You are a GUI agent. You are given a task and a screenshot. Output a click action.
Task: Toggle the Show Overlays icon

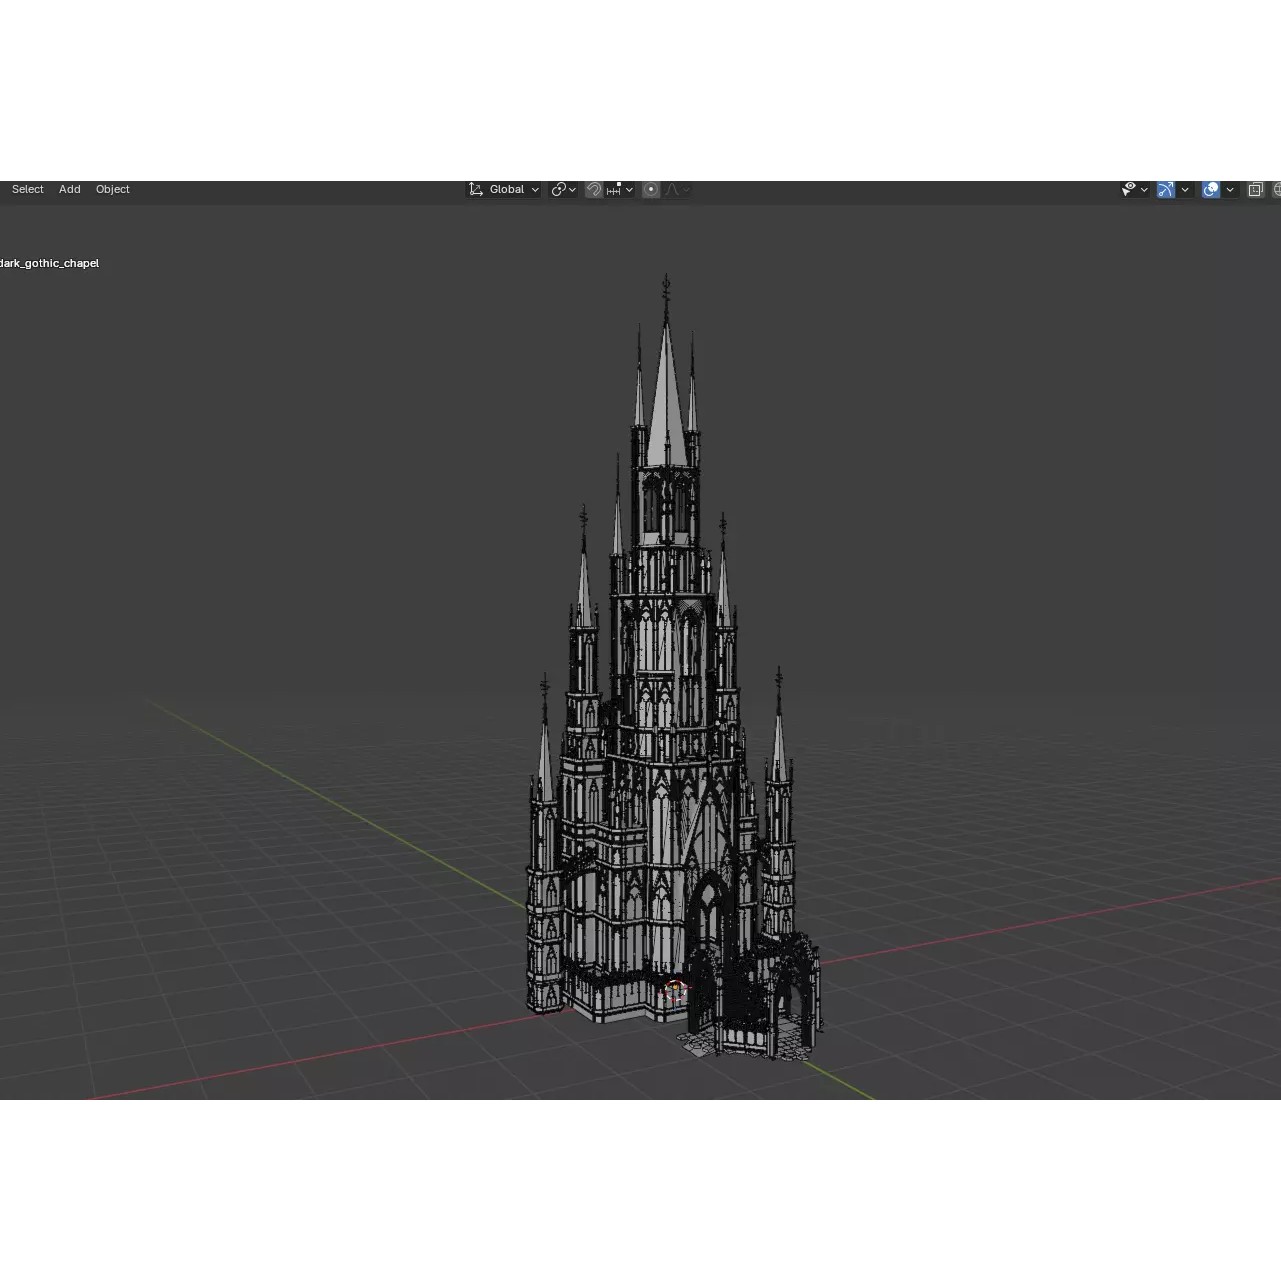point(1211,189)
